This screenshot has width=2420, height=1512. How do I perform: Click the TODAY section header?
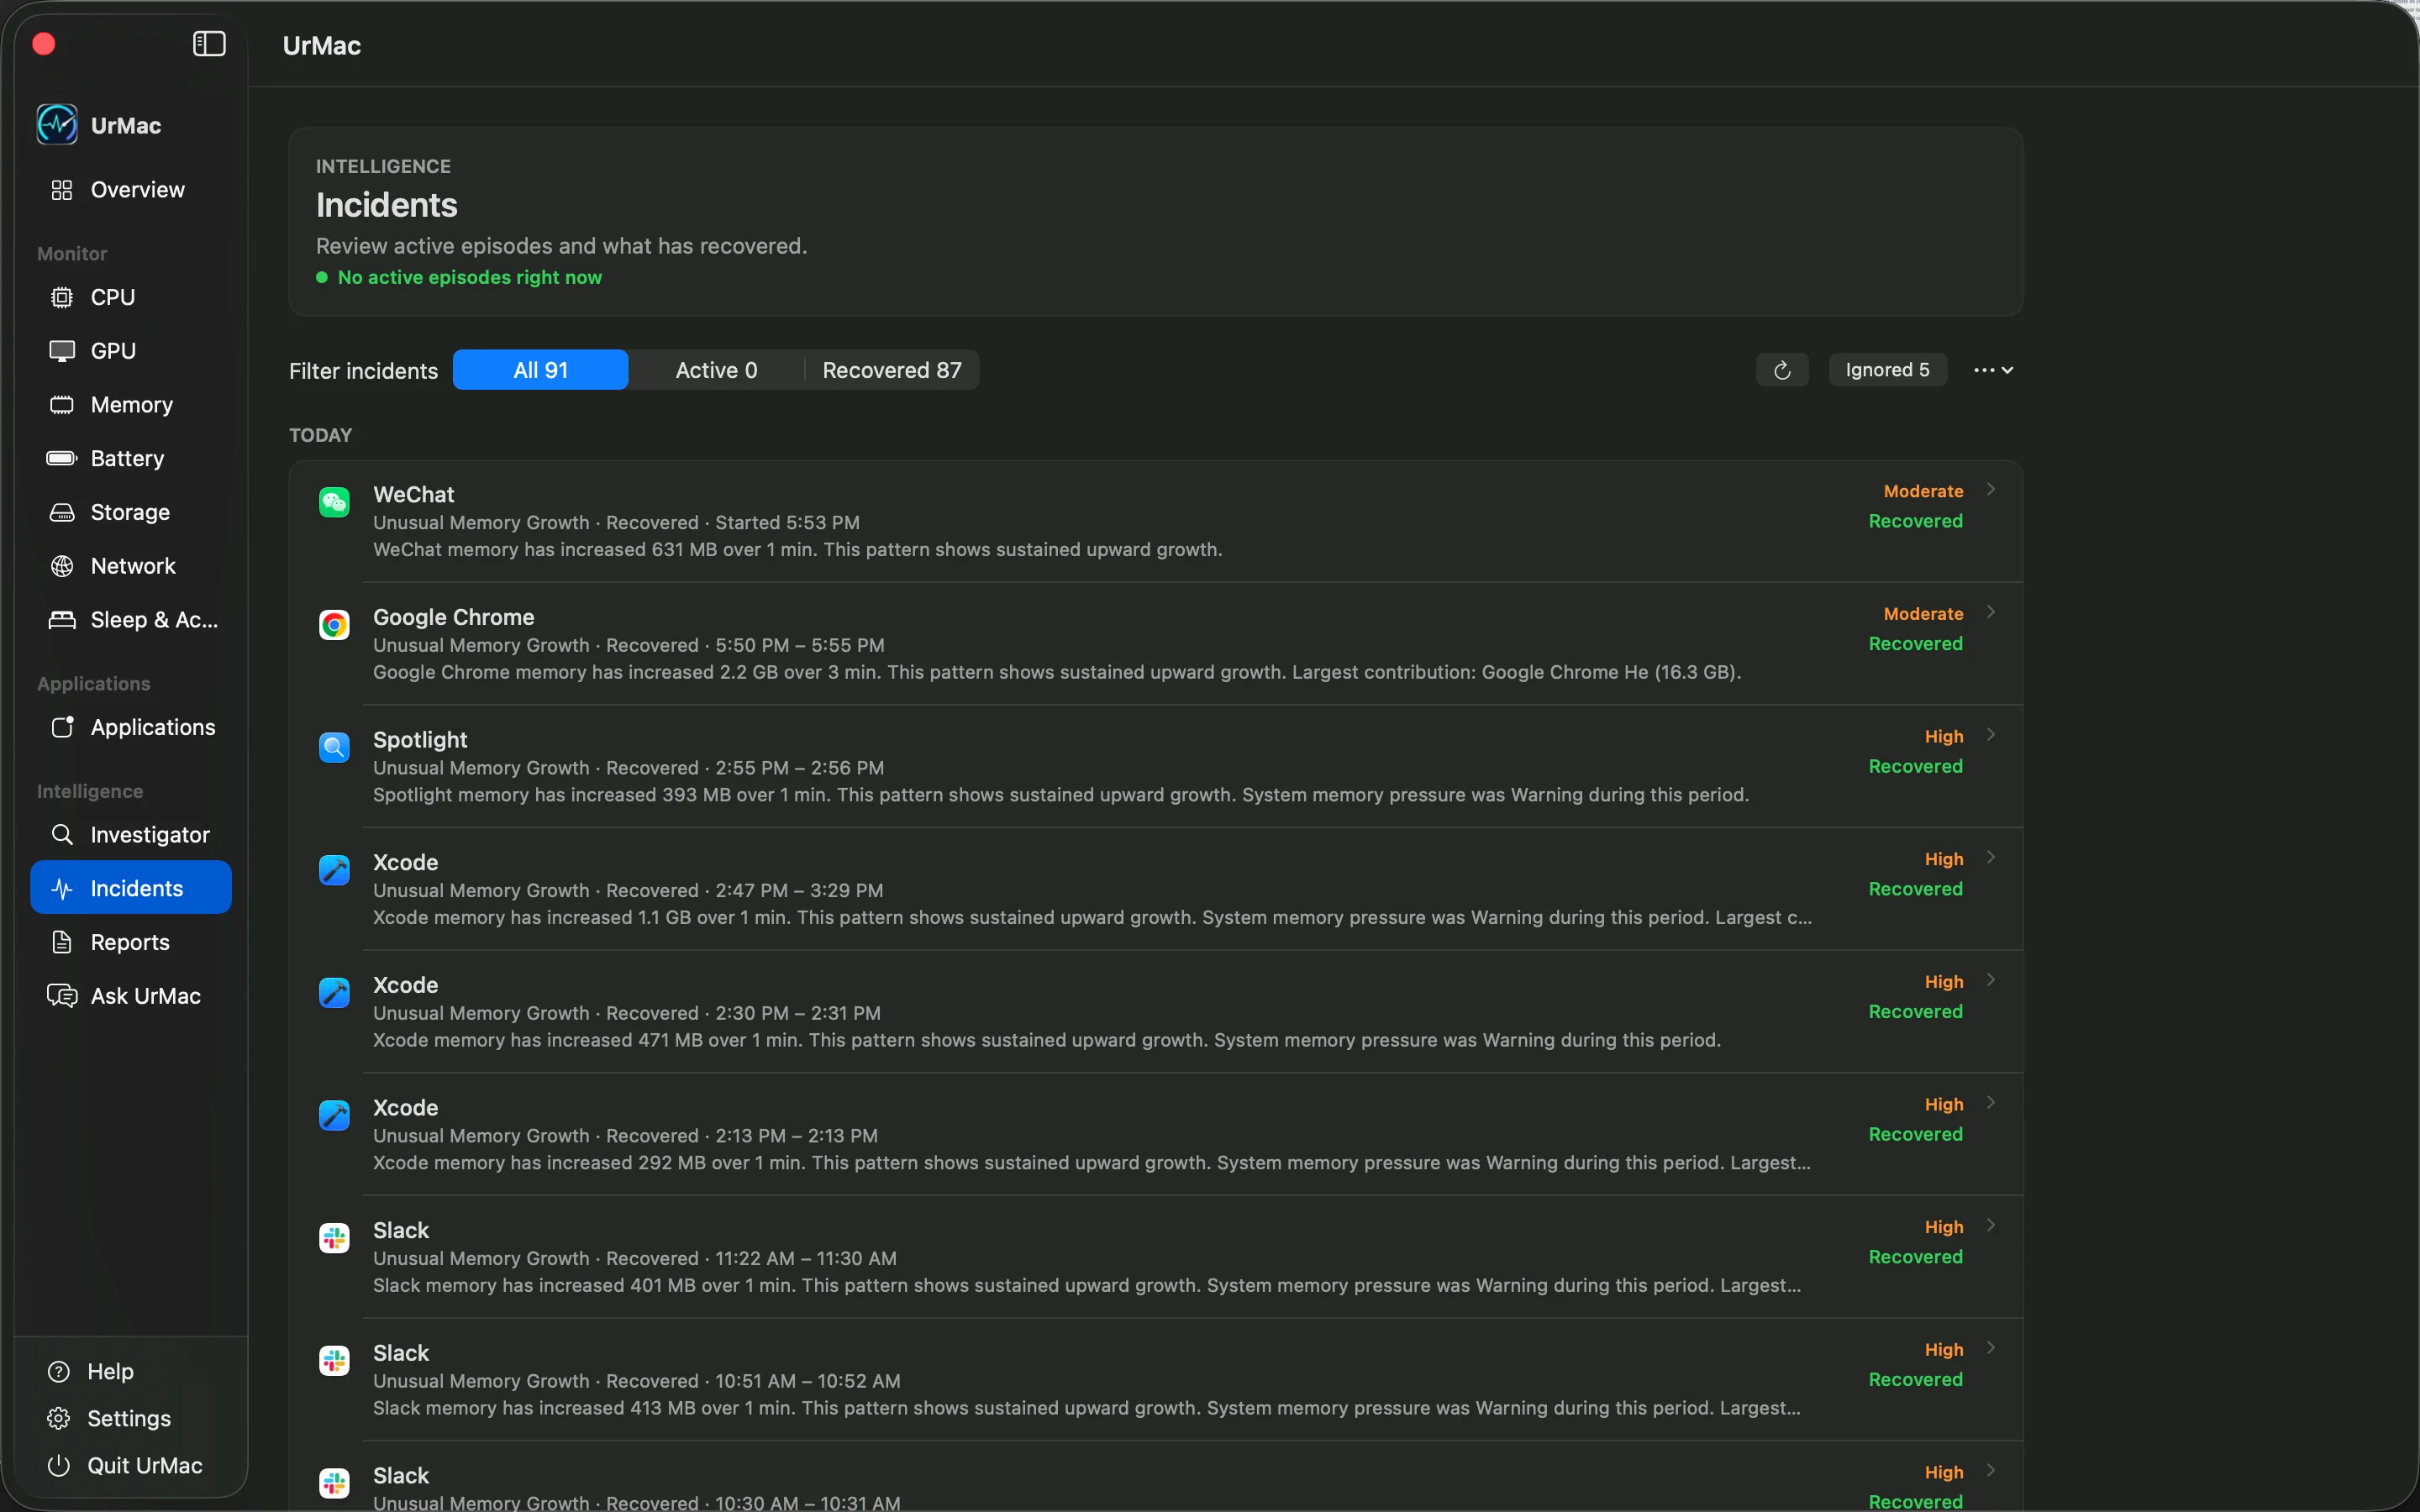point(321,435)
